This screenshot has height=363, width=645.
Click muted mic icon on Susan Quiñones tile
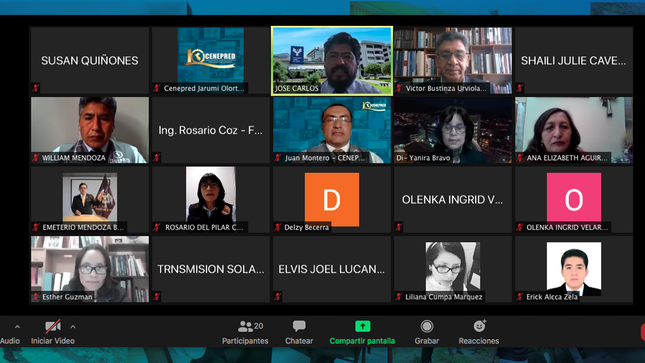(36, 88)
